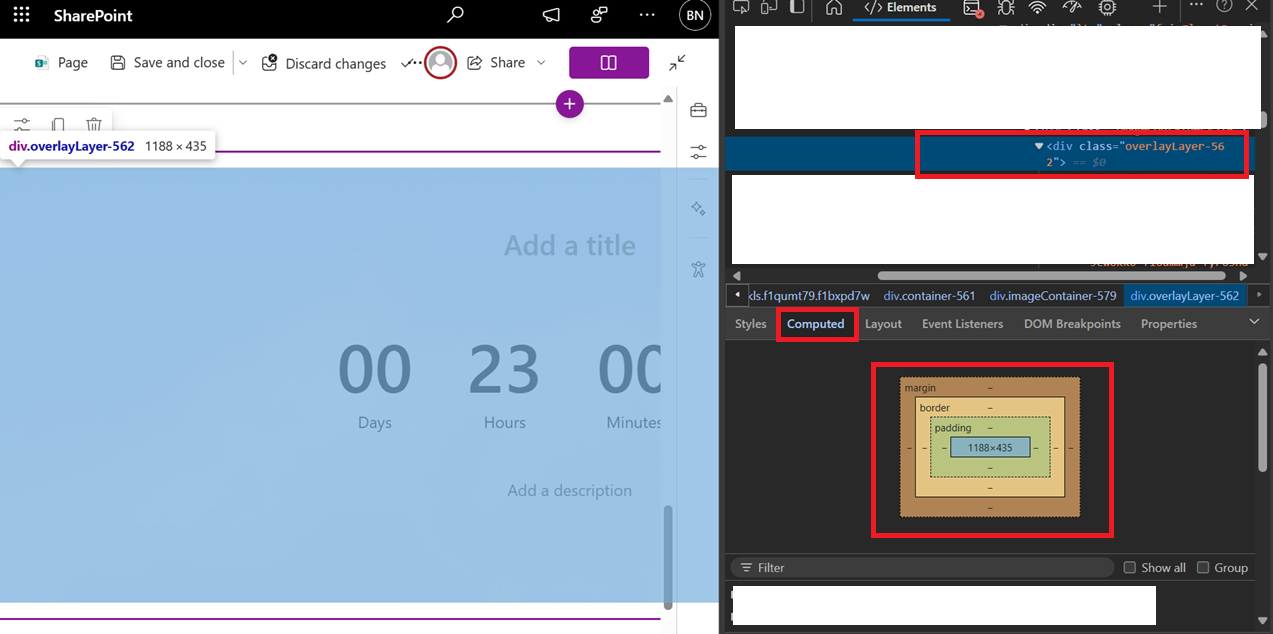Open the Save and close dropdown chevron
This screenshot has height=634, width=1273.
242,62
